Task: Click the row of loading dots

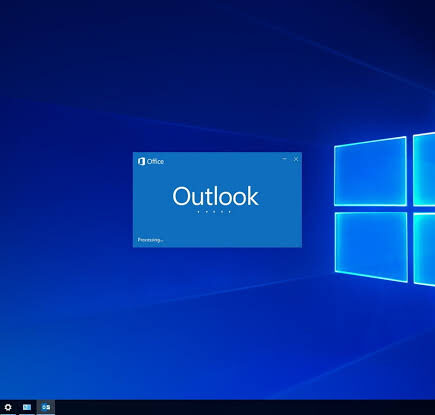Action: pos(214,212)
